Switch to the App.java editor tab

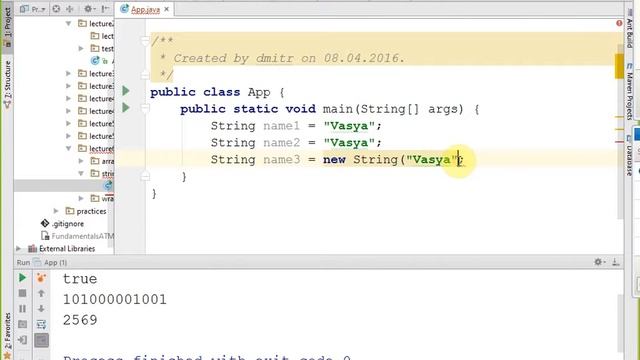click(x=145, y=9)
